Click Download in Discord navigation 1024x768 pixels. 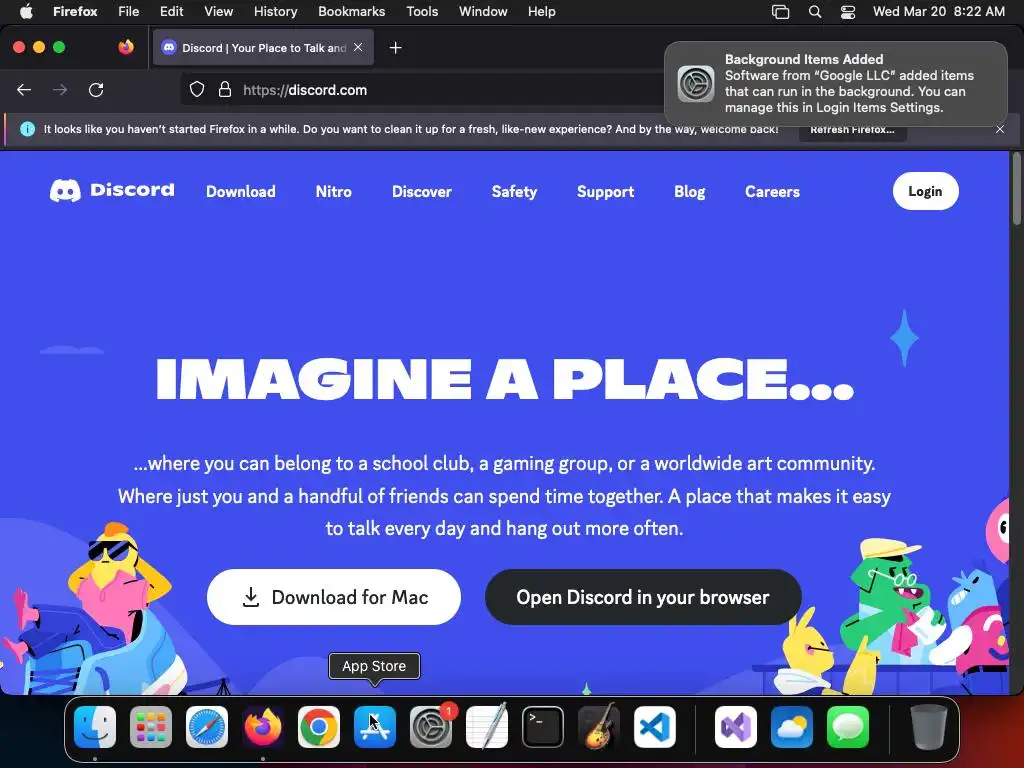(x=241, y=191)
